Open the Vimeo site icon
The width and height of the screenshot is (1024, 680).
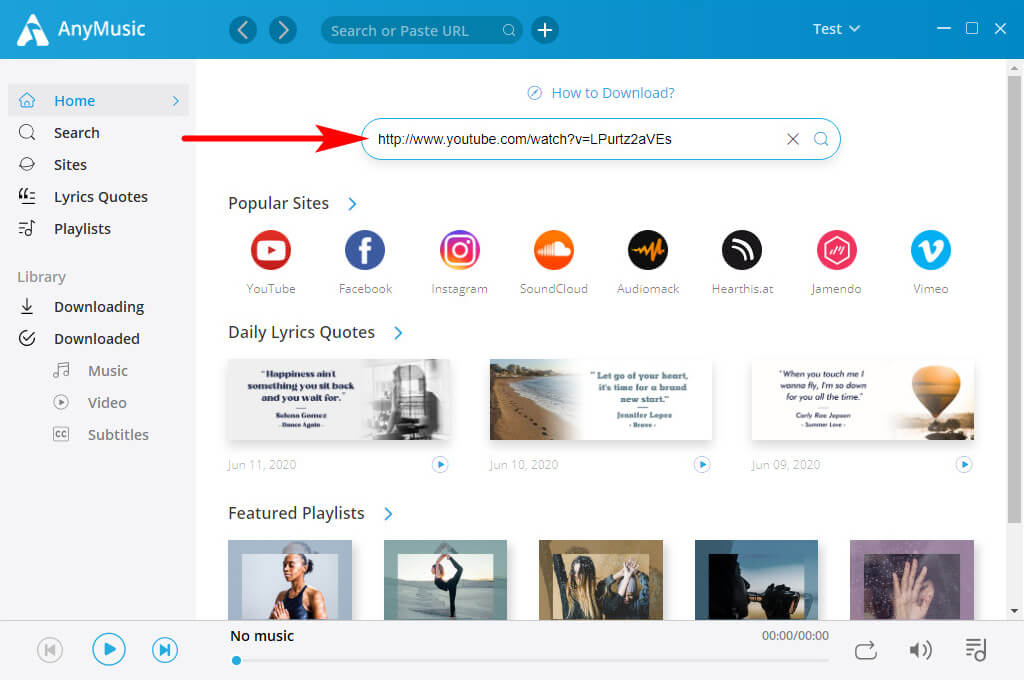click(930, 250)
